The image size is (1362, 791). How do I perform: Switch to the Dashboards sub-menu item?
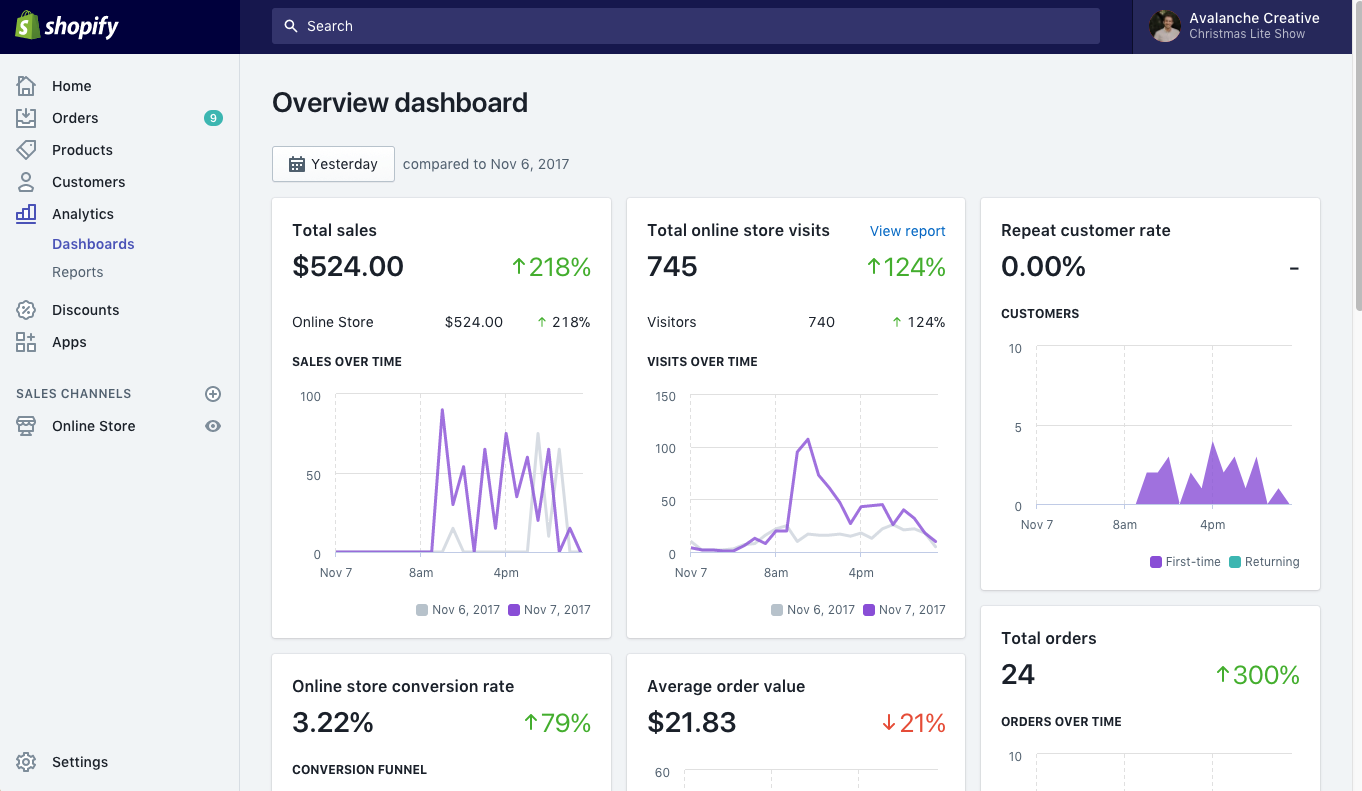[93, 244]
